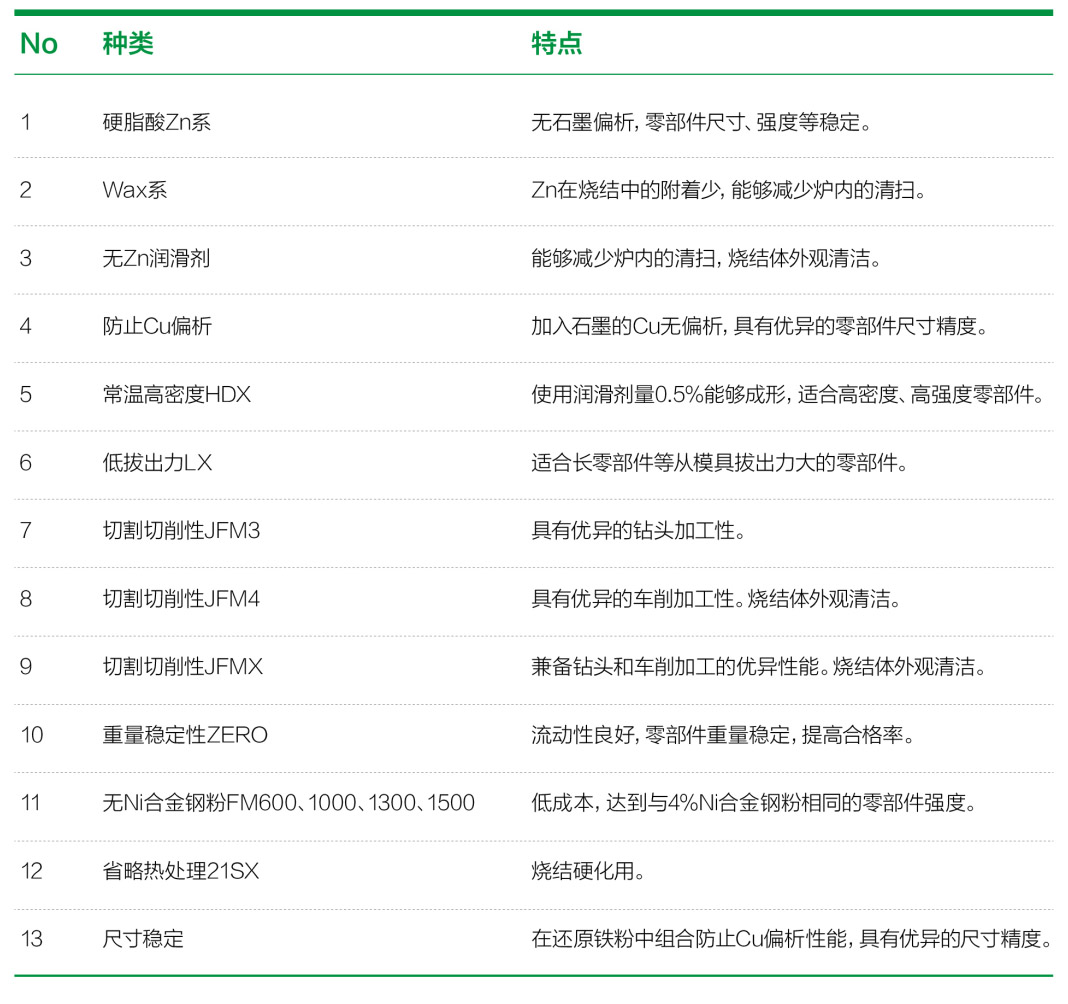Click feature text '流动性良好，零部件重量稳定，提高合格率。'
The height and width of the screenshot is (1004, 1068).
[x=723, y=734]
